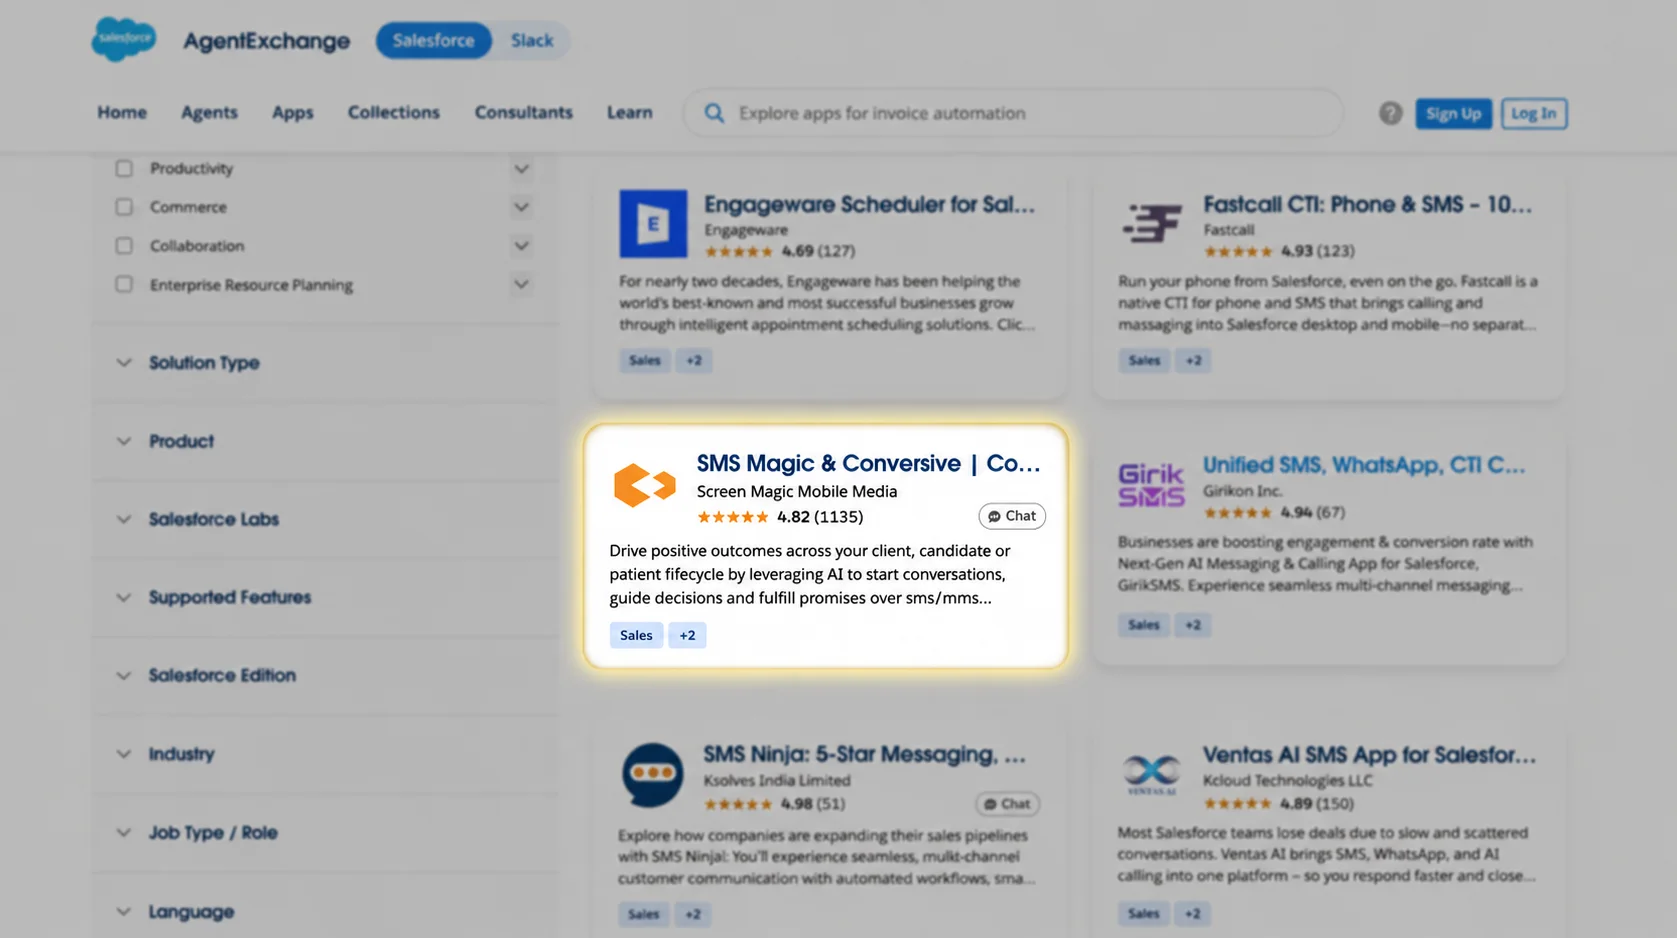Click +2 tag on SMS Magic card

click(687, 635)
